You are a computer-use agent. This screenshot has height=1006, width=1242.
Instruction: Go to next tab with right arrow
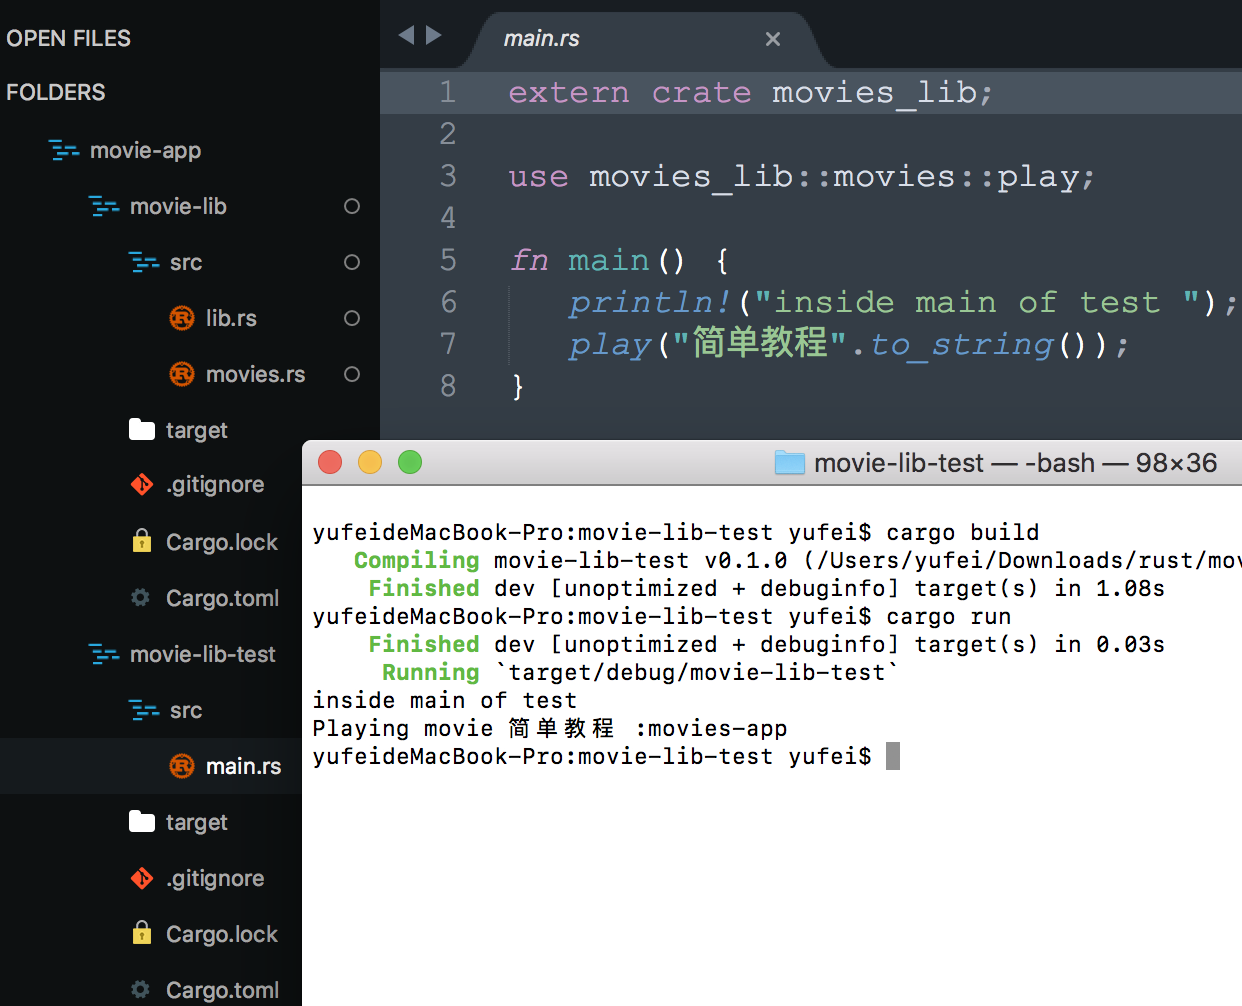pos(434,36)
